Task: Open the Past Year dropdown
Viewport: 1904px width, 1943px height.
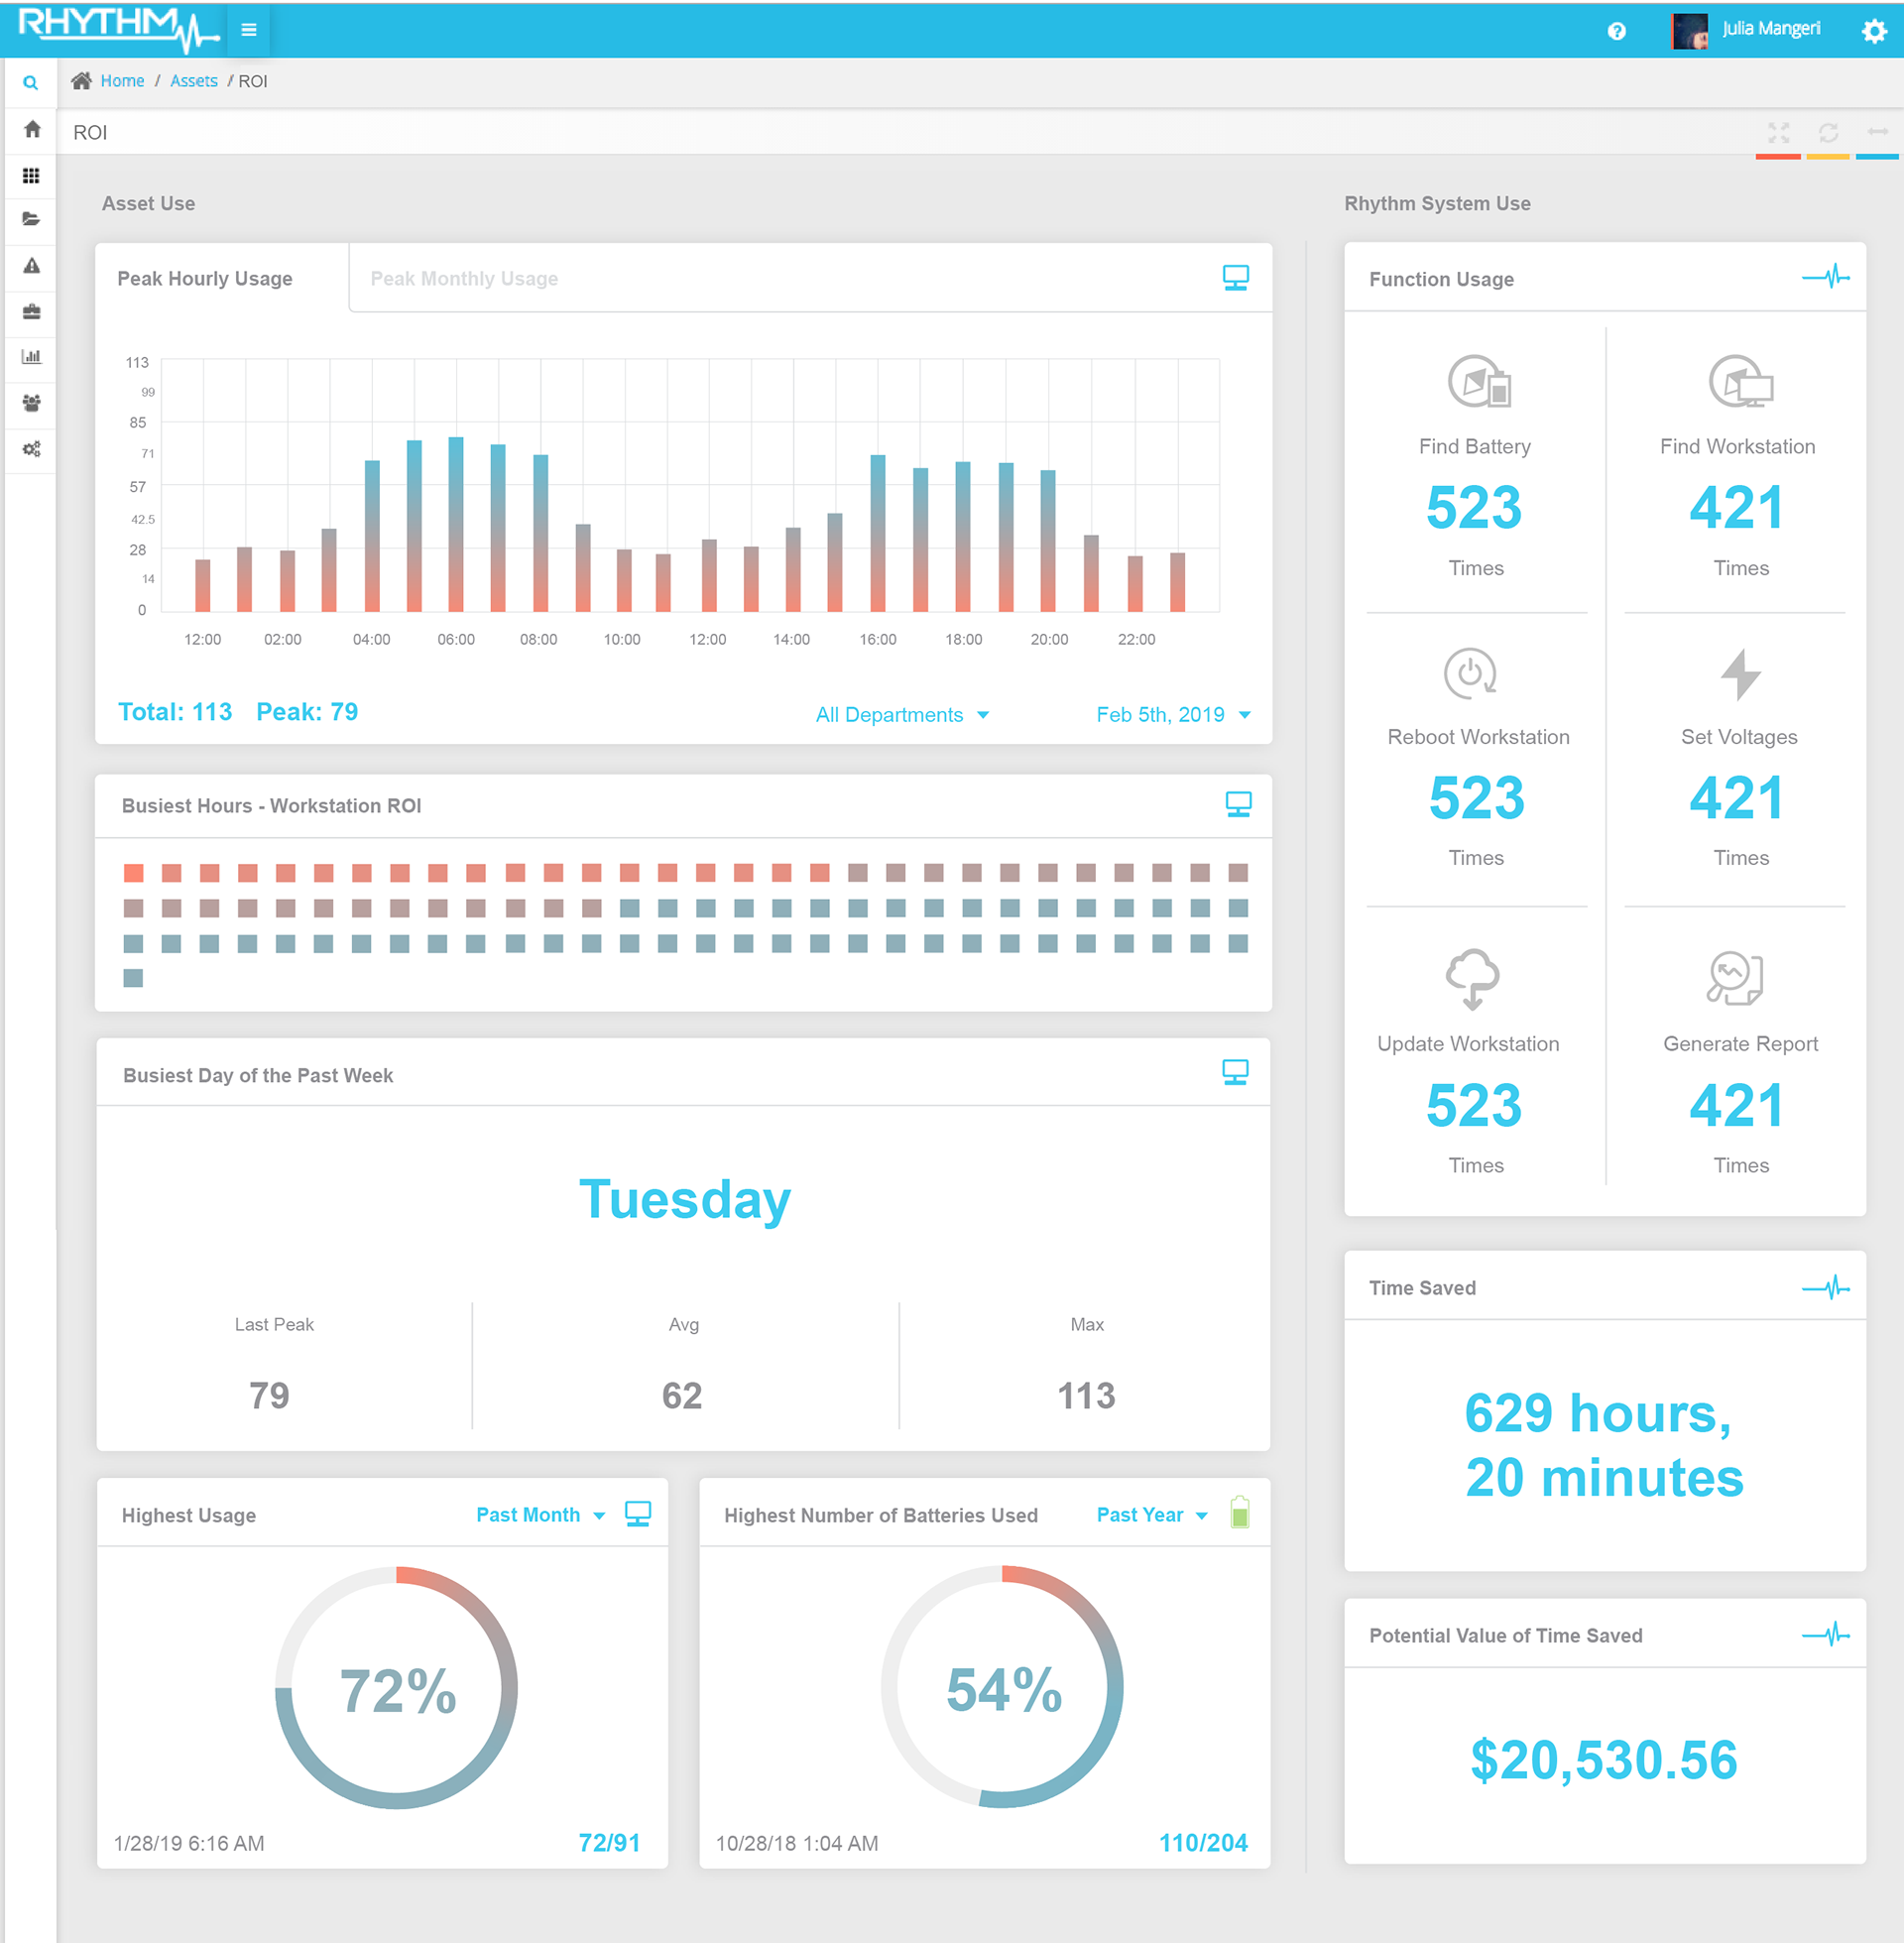Action: [x=1152, y=1515]
